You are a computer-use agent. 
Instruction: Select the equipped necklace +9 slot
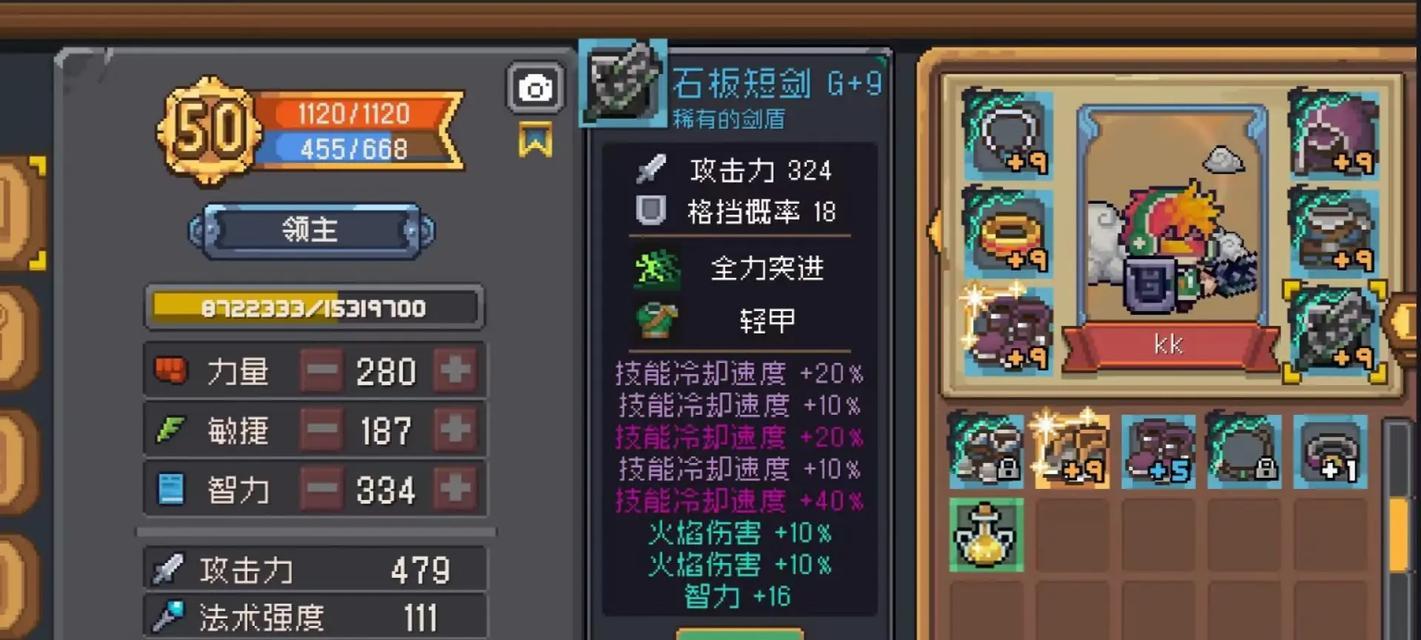[1007, 134]
